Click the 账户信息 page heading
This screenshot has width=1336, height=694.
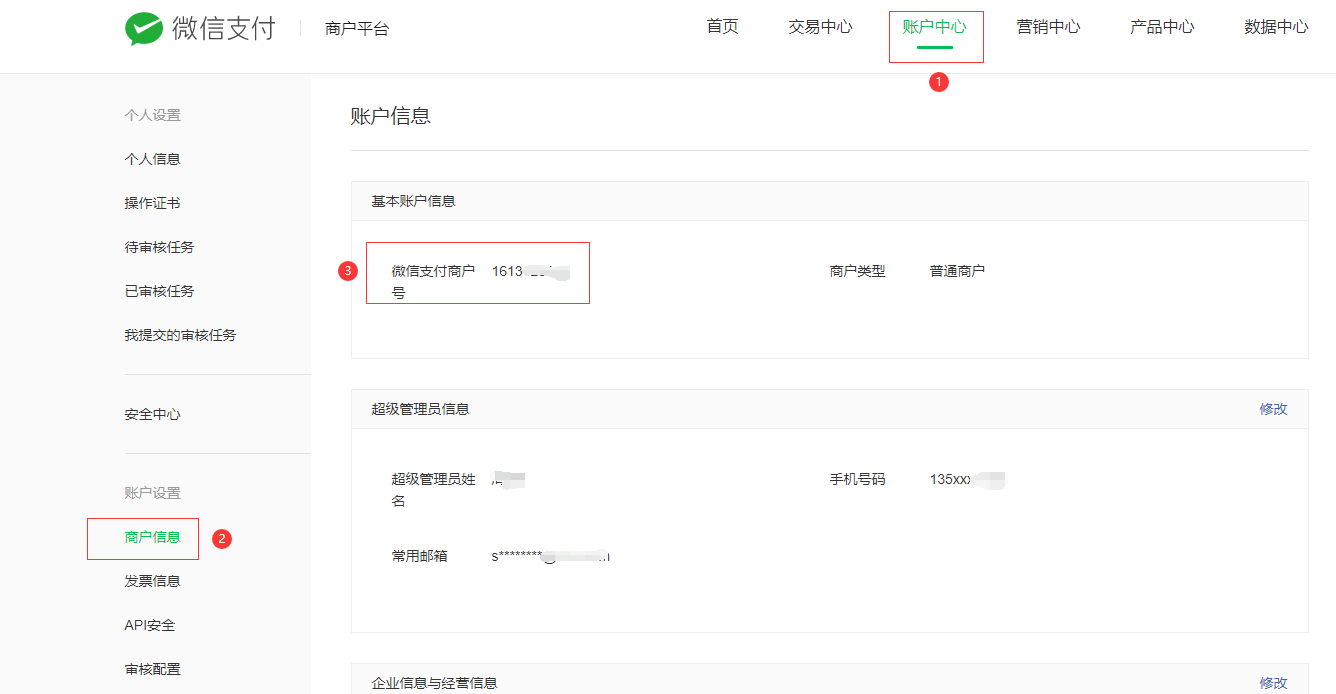point(390,116)
